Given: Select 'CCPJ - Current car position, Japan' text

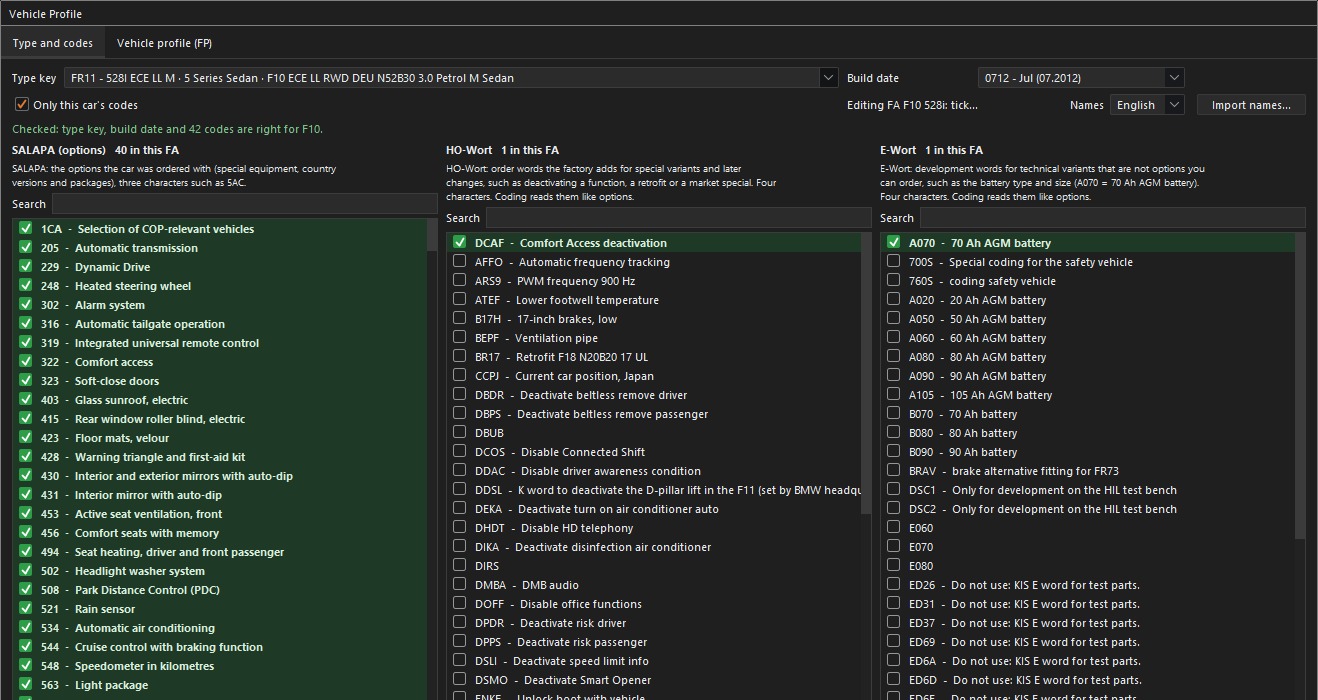Looking at the screenshot, I should point(564,376).
